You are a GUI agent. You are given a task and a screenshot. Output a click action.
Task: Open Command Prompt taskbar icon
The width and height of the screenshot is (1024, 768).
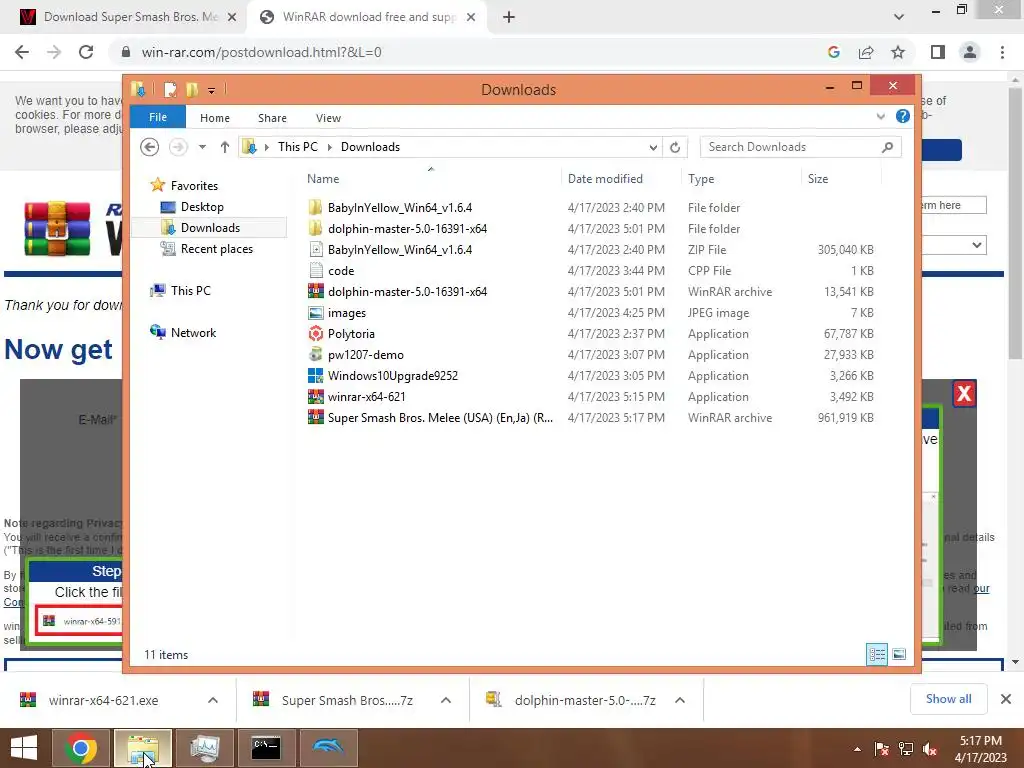pos(266,748)
